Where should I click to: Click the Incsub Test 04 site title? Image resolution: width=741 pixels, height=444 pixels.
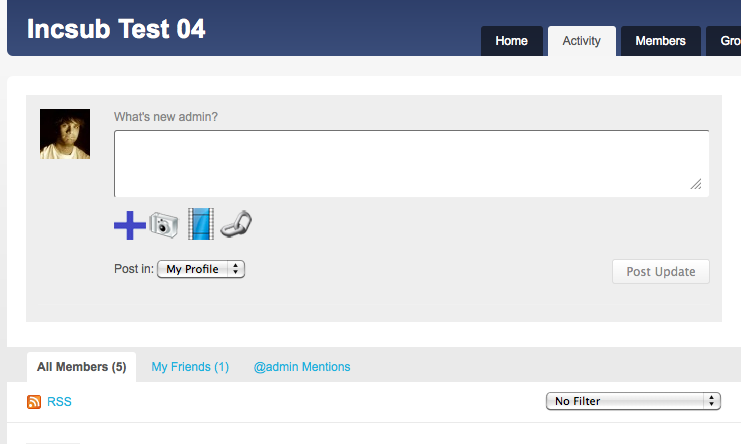116,29
